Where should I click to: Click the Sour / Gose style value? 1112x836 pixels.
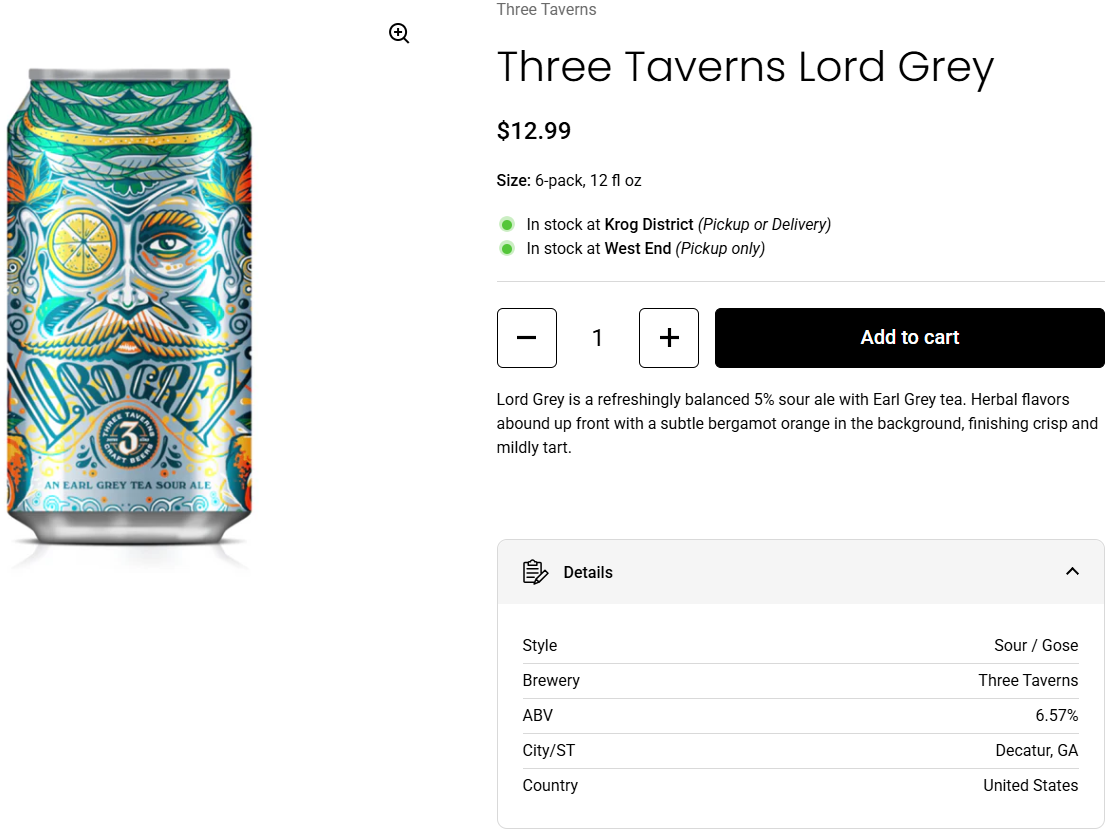[x=1036, y=645]
